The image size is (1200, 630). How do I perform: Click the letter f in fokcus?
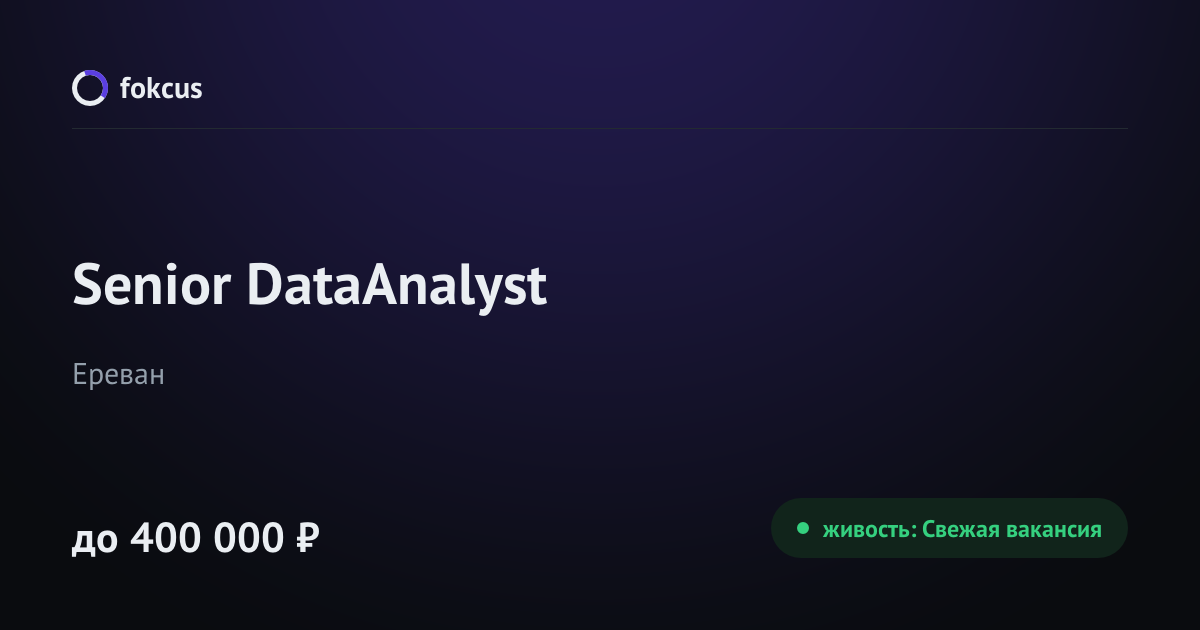125,88
